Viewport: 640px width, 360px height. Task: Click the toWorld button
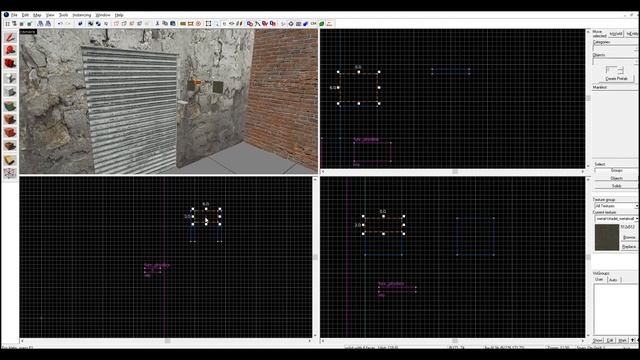point(616,34)
